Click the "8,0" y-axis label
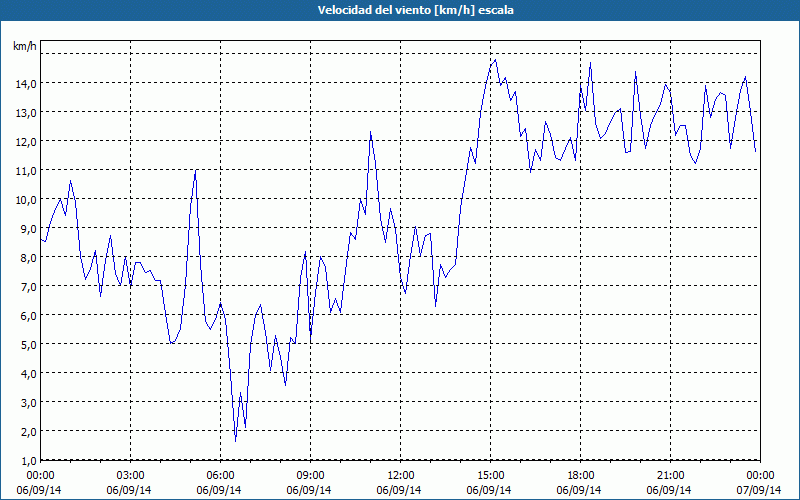Image resolution: width=800 pixels, height=500 pixels. pos(27,258)
